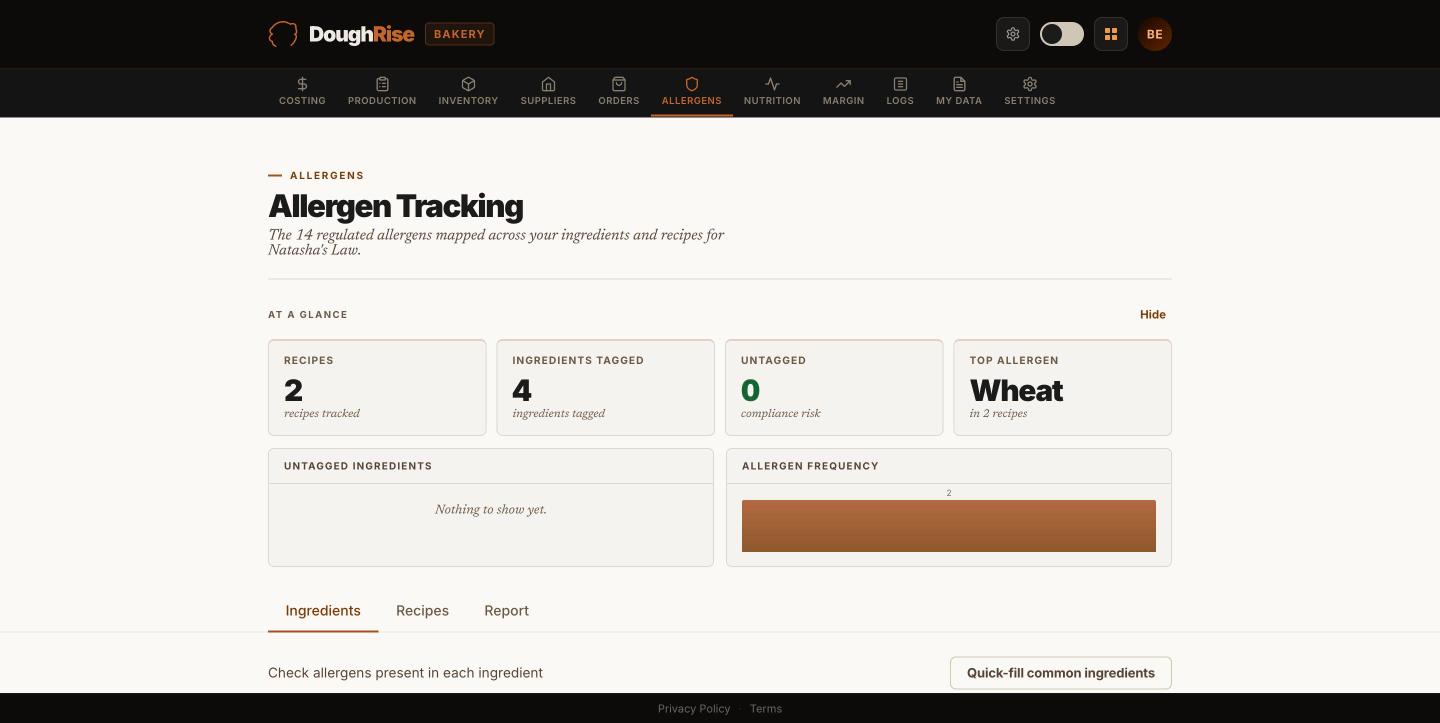Viewport: 1440px width, 723px height.
Task: Open the Privacy Policy link
Action: tap(694, 709)
